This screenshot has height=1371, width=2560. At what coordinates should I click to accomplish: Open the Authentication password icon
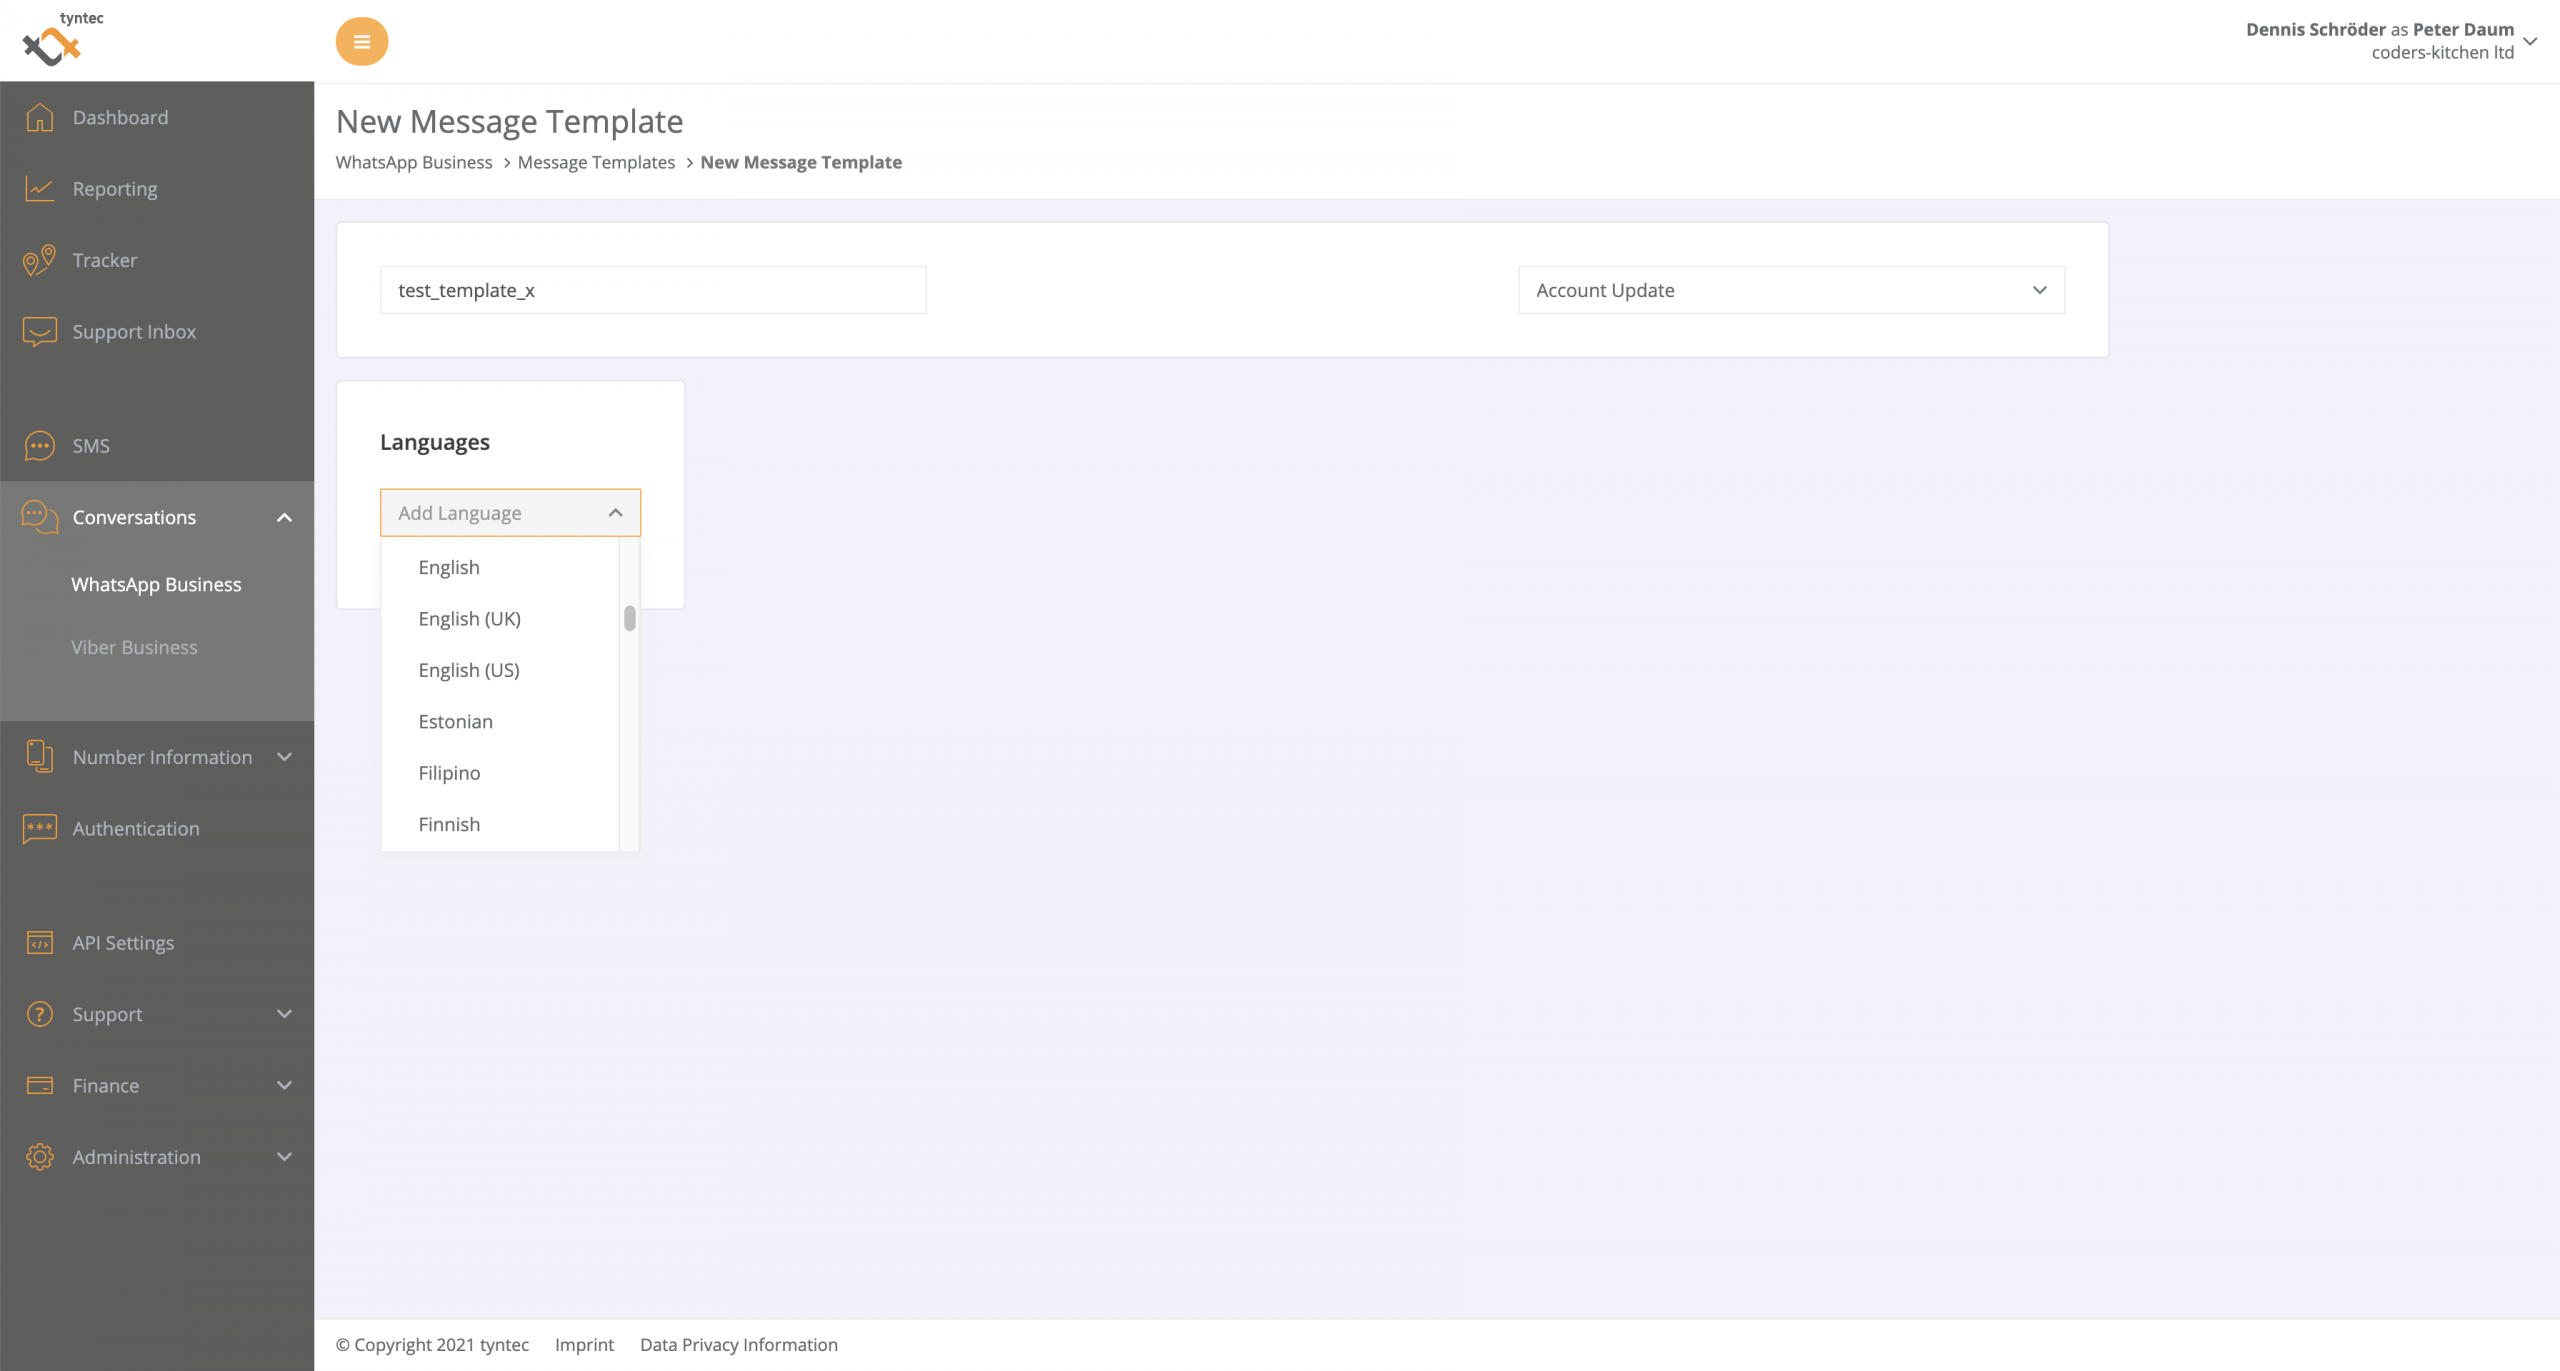pyautogui.click(x=39, y=828)
